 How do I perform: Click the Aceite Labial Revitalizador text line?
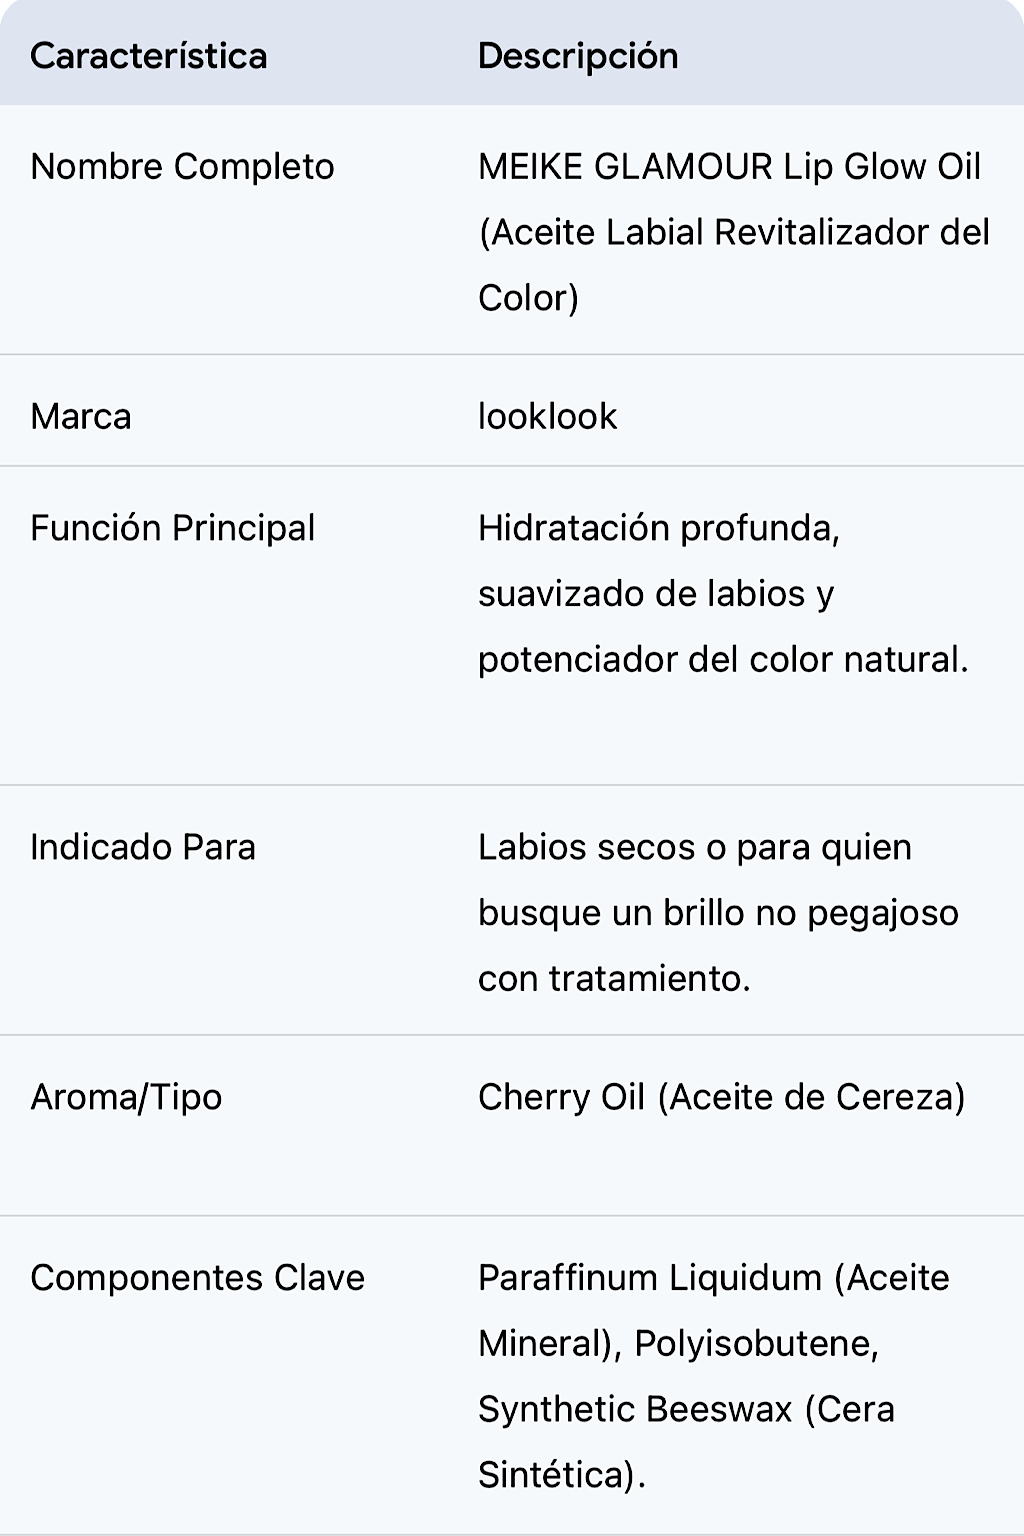click(x=734, y=233)
